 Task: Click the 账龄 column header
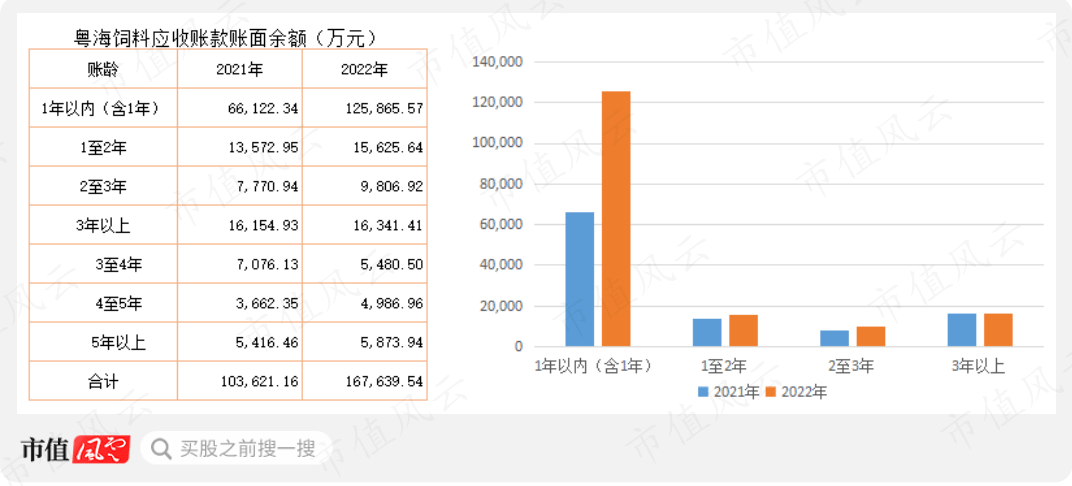pos(102,70)
